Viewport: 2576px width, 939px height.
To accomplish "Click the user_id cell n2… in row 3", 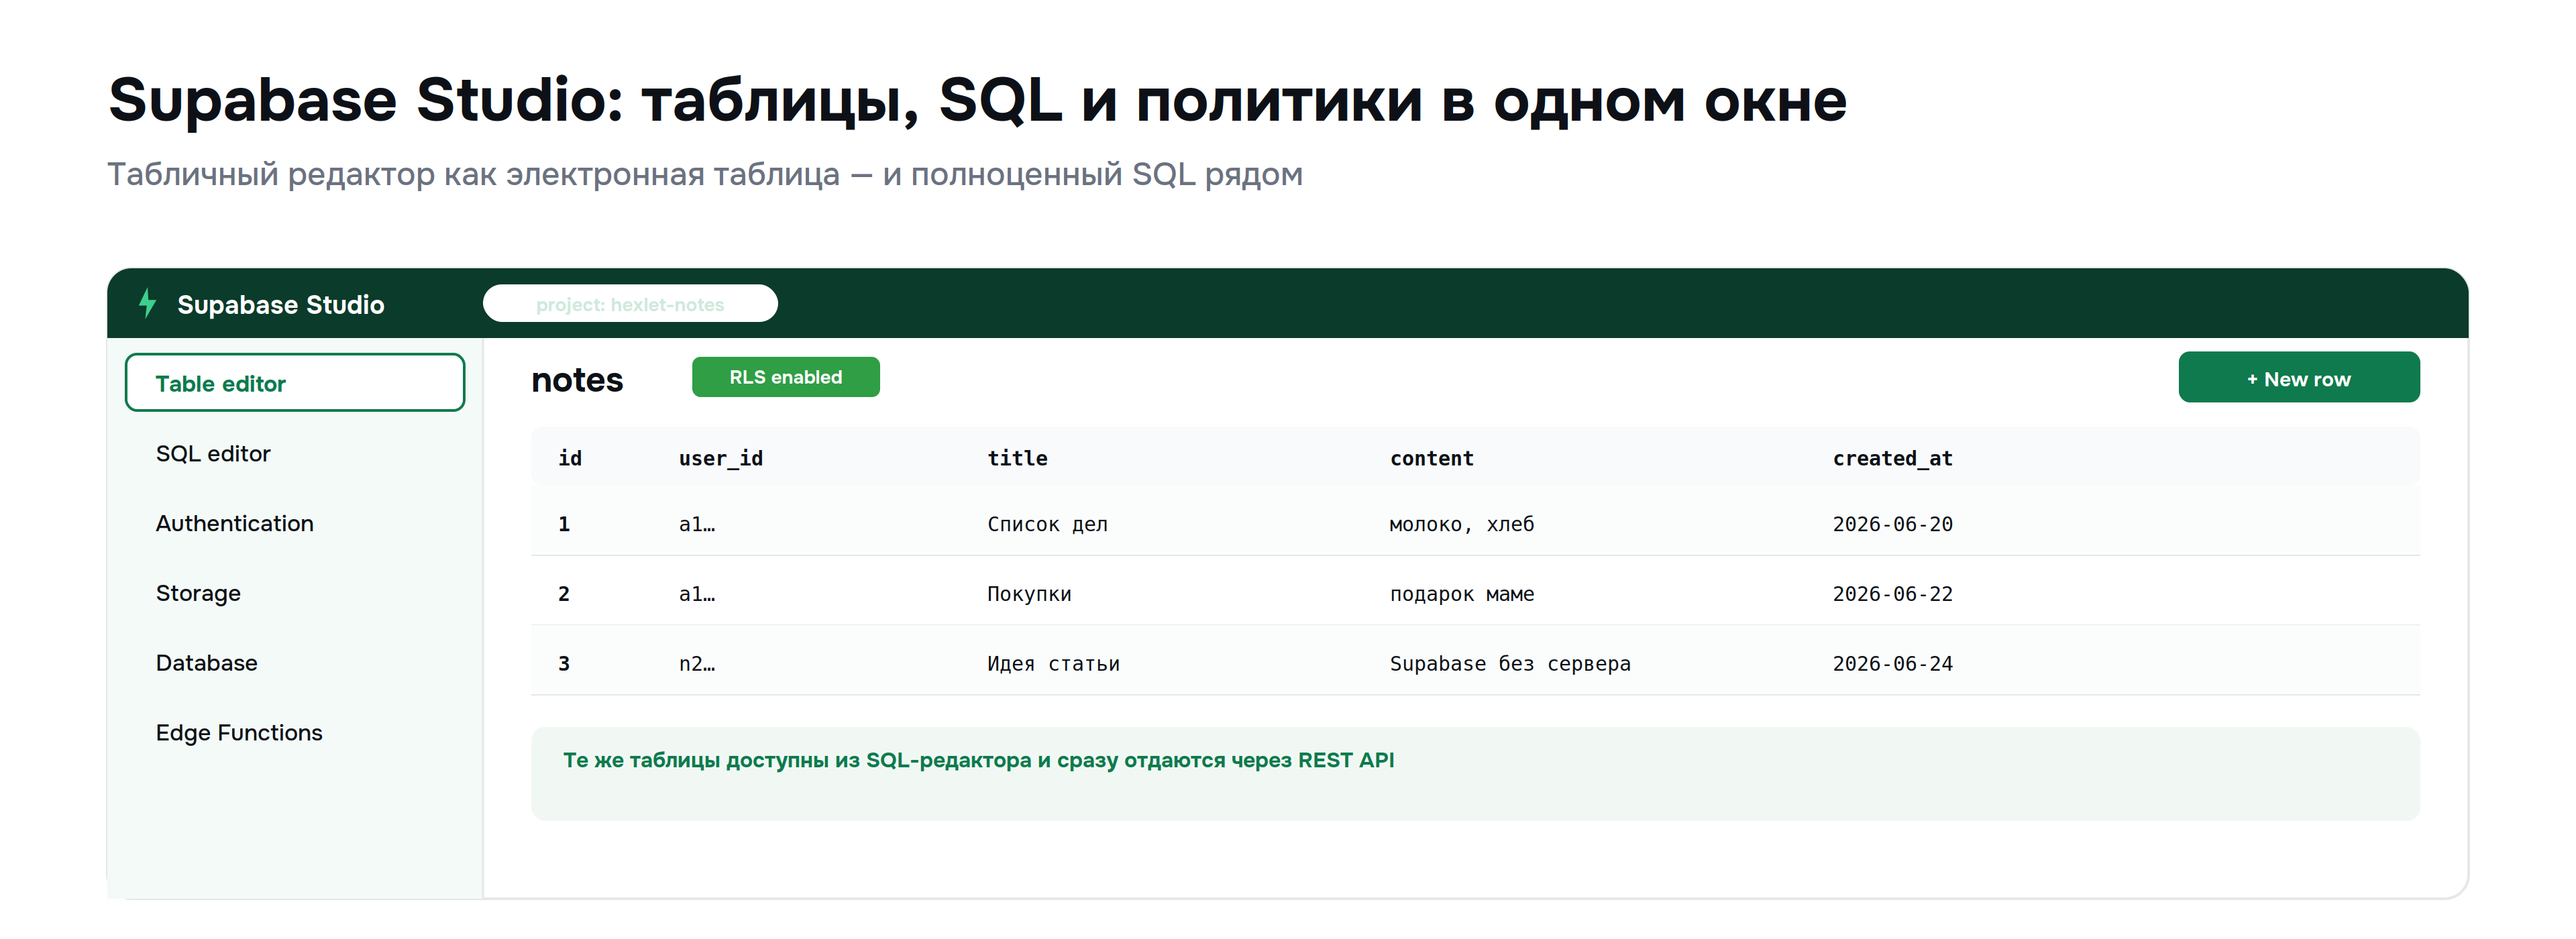I will click(x=697, y=664).
